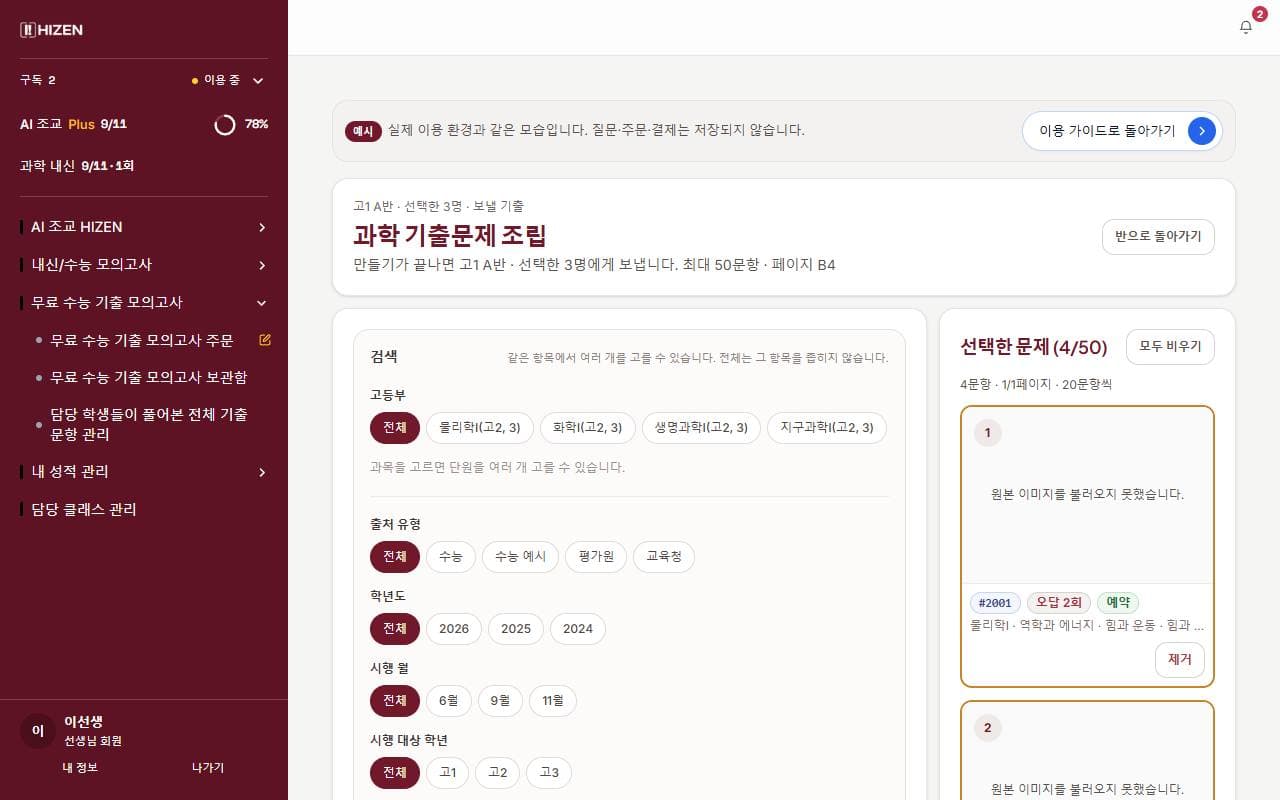Click number badge 1 on first card
The image size is (1280, 800).
(x=988, y=433)
